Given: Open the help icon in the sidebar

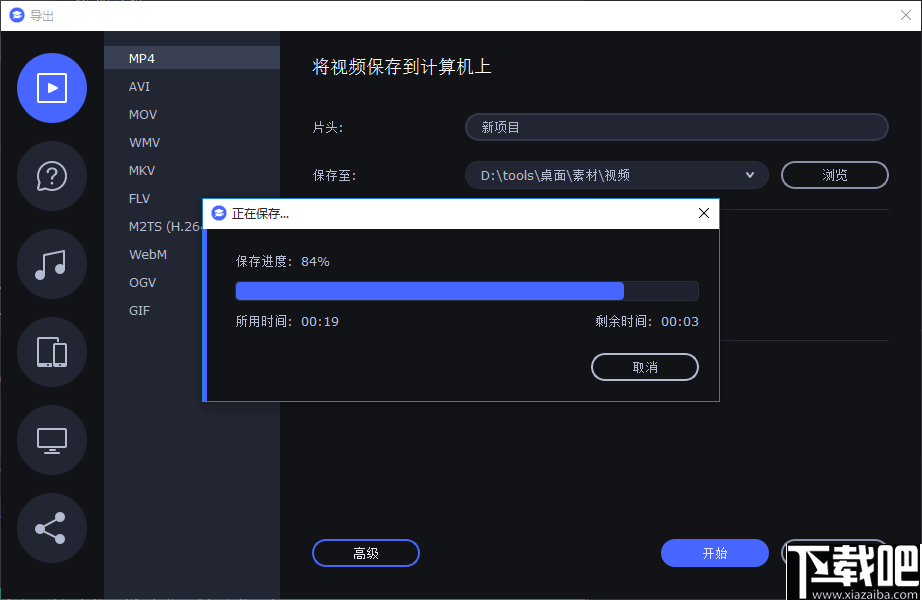Looking at the screenshot, I should pyautogui.click(x=52, y=176).
